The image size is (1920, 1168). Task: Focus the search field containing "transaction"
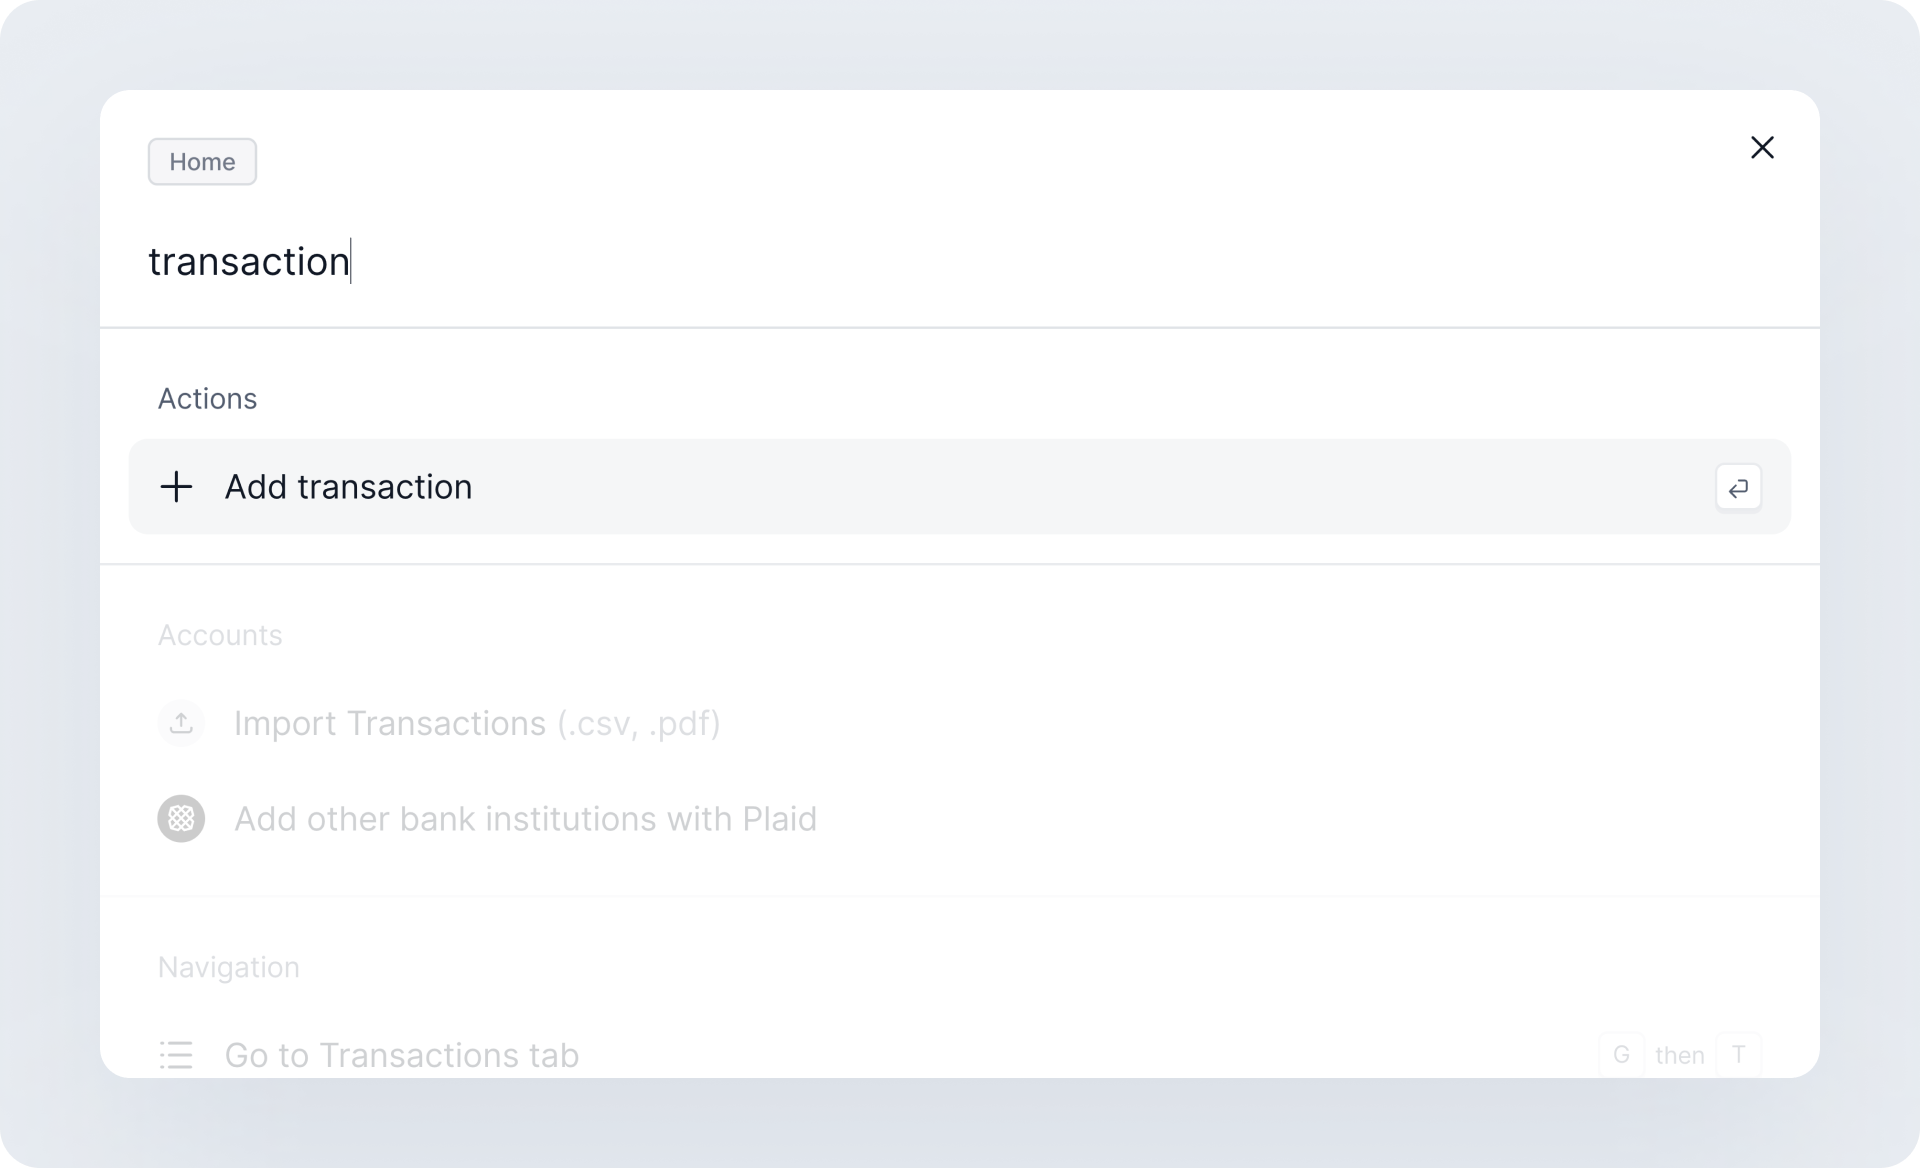pyautogui.click(x=900, y=262)
